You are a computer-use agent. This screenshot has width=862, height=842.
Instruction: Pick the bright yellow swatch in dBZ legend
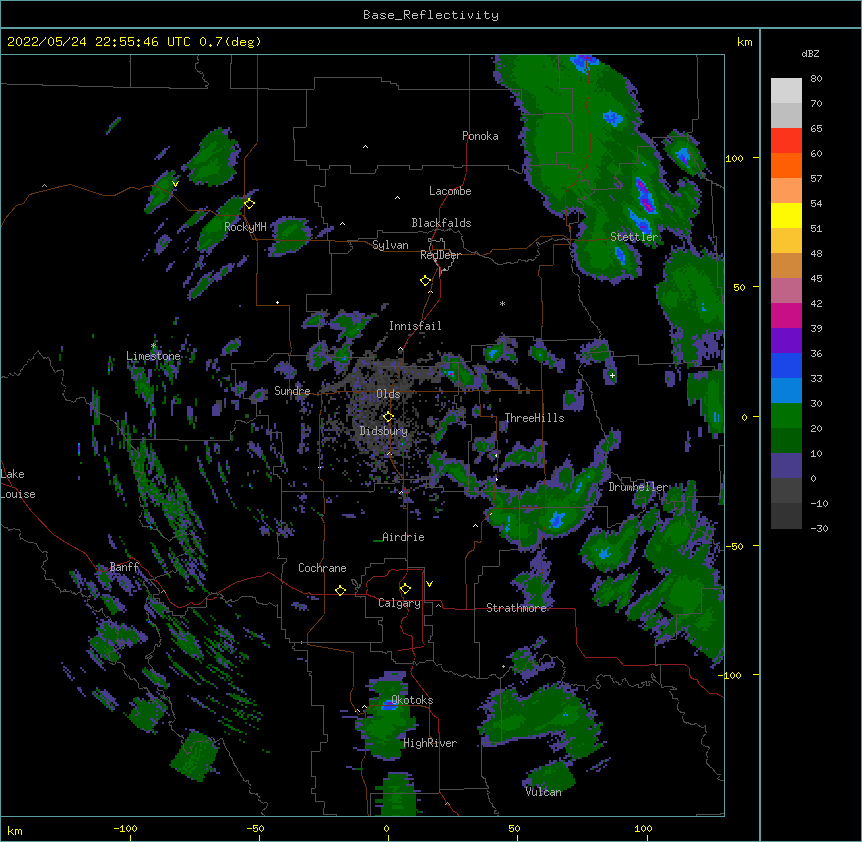point(786,215)
